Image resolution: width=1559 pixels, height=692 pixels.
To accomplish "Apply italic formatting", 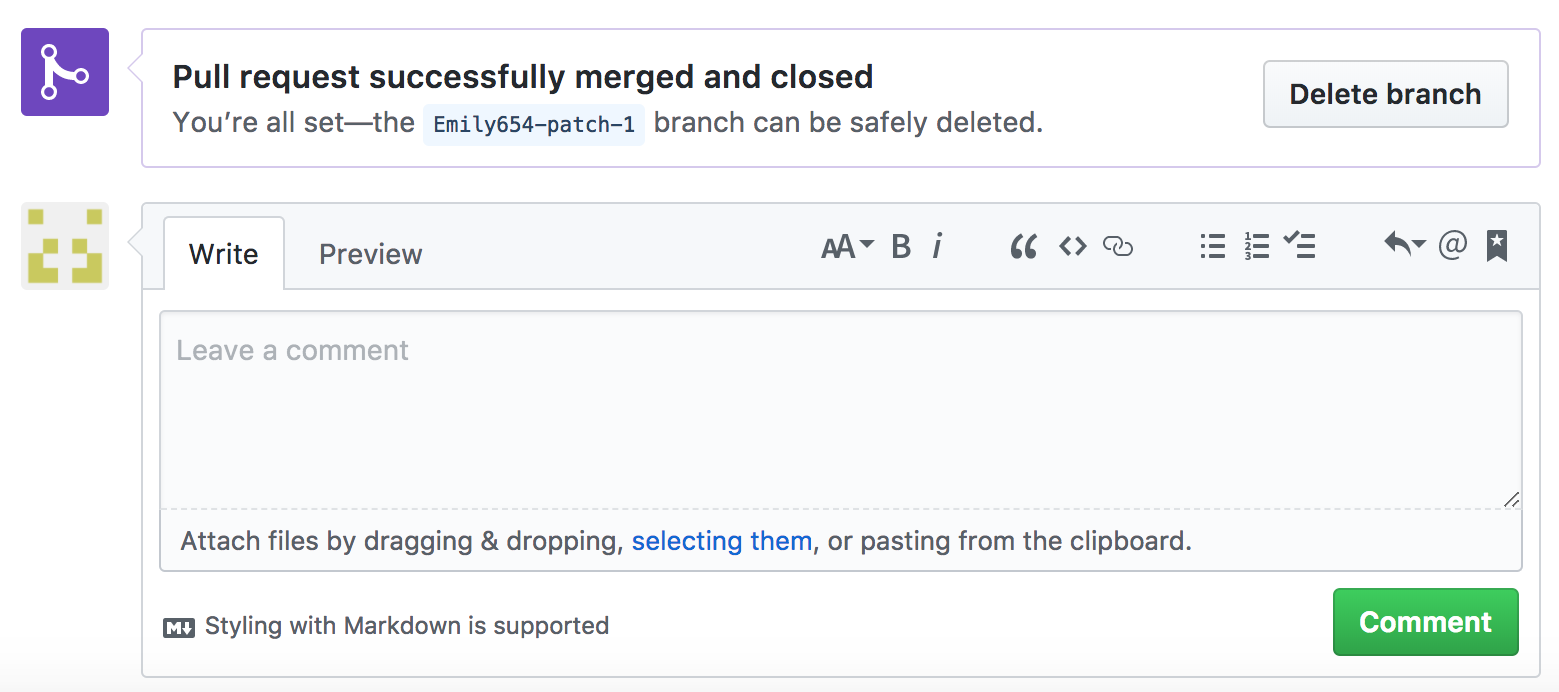I will (x=937, y=246).
